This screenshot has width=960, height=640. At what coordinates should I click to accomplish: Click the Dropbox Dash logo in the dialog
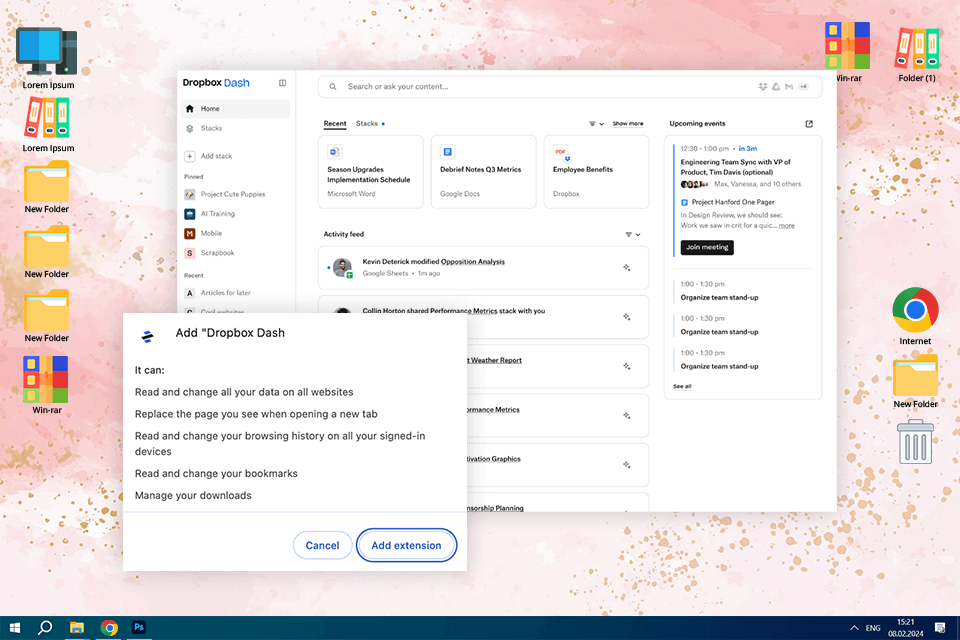(147, 336)
